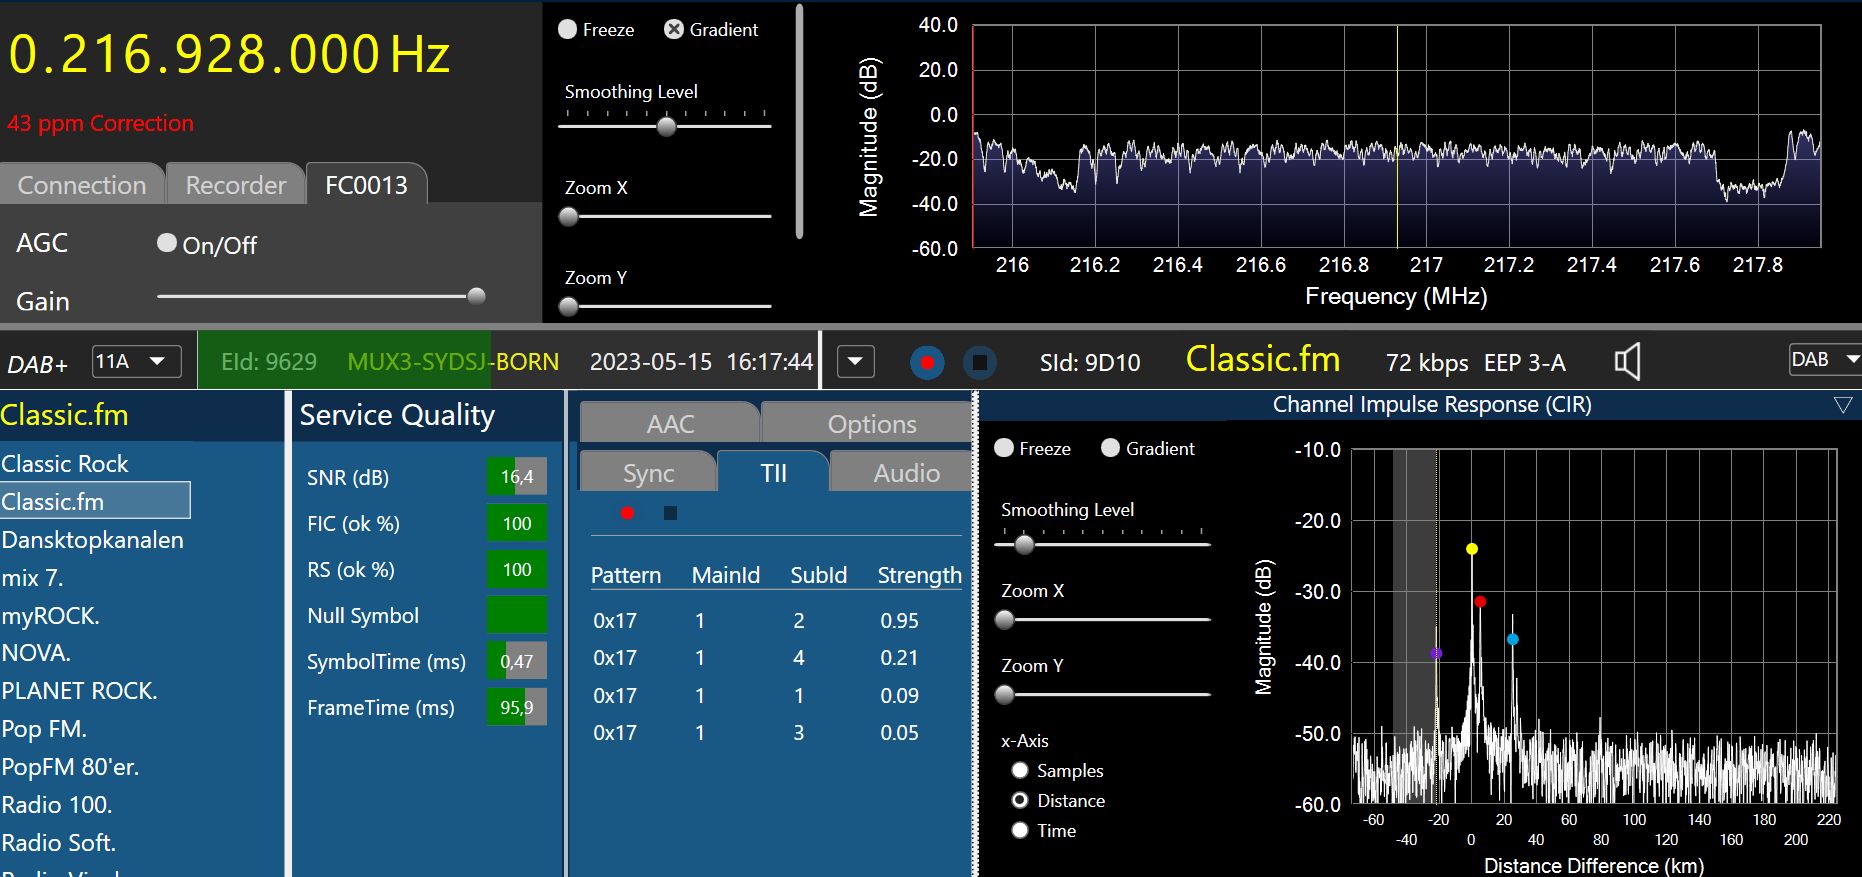Click the red record button
The image size is (1862, 877).
(x=927, y=362)
